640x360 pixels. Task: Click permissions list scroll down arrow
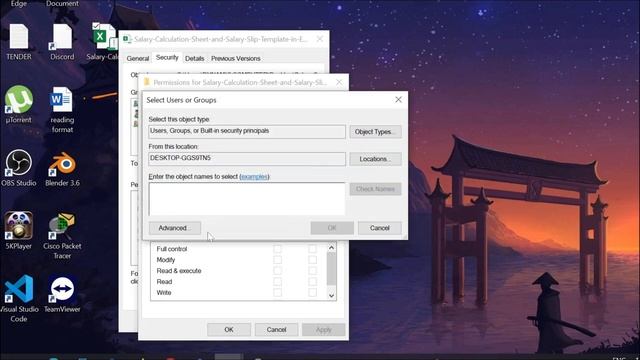[x=331, y=296]
